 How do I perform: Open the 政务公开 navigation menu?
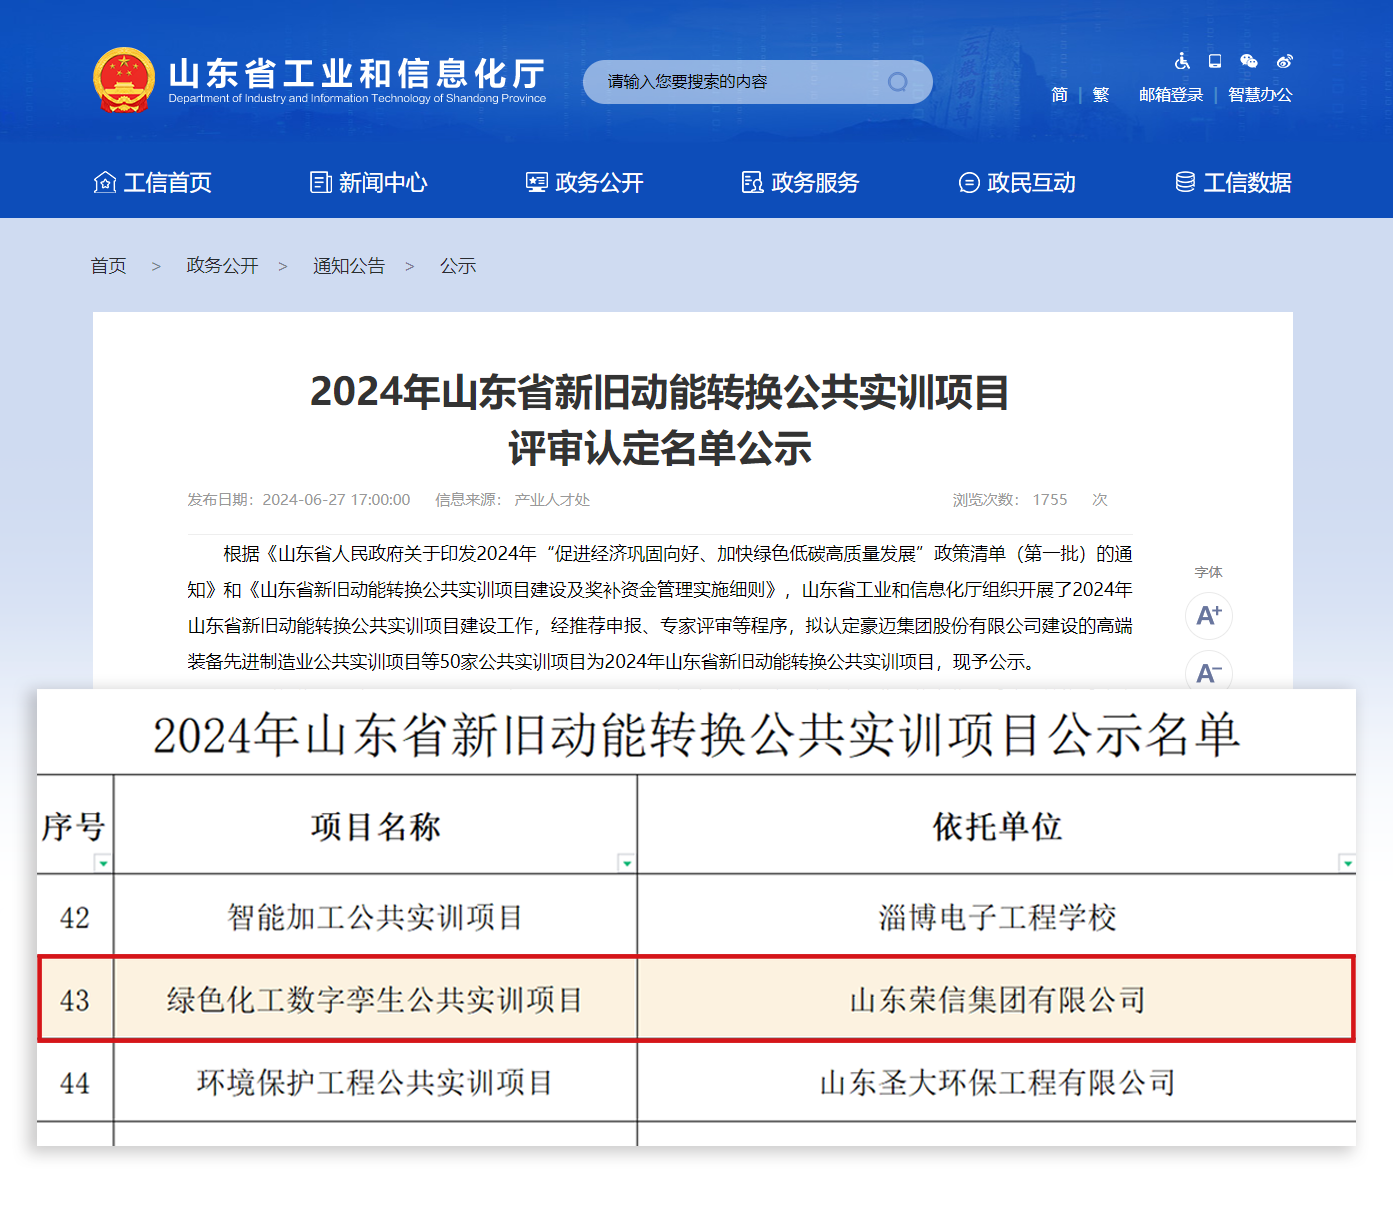pyautogui.click(x=585, y=183)
